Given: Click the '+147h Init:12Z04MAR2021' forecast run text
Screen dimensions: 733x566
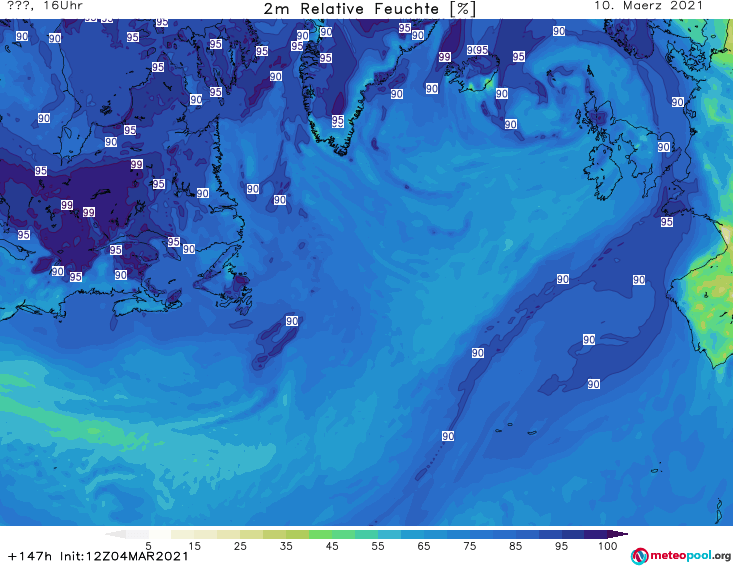Looking at the screenshot, I should [98, 556].
